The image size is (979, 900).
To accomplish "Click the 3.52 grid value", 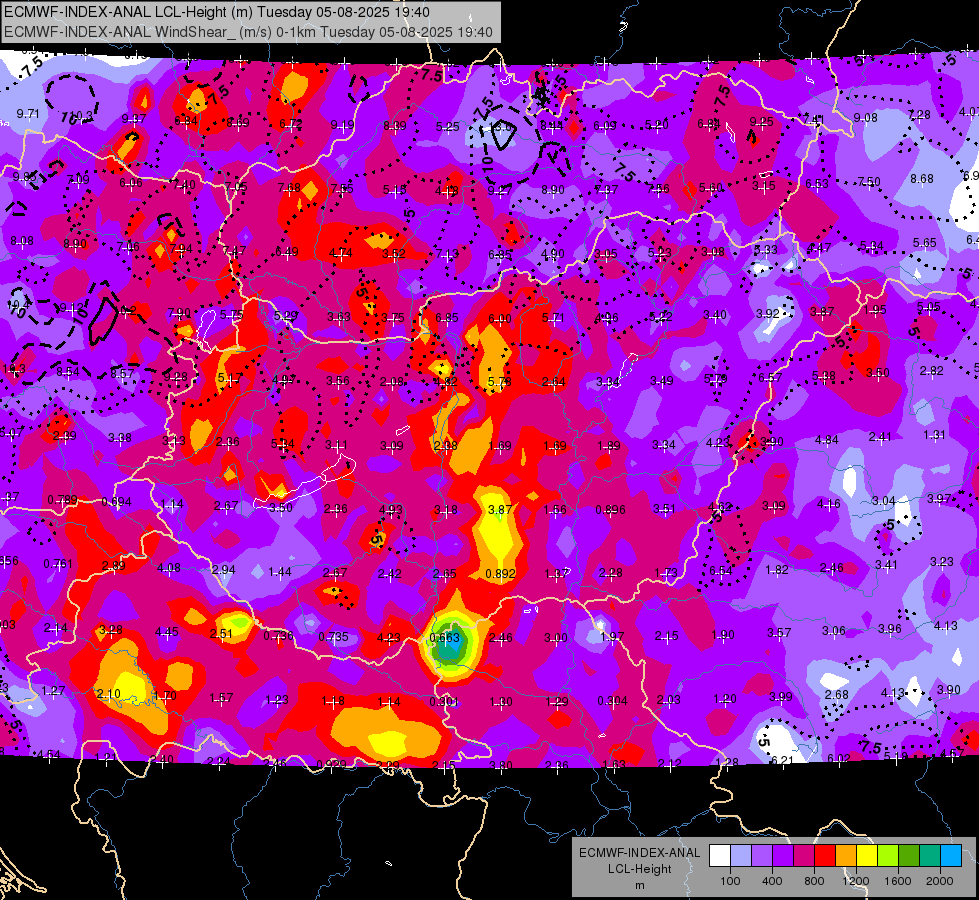I will [x=394, y=254].
